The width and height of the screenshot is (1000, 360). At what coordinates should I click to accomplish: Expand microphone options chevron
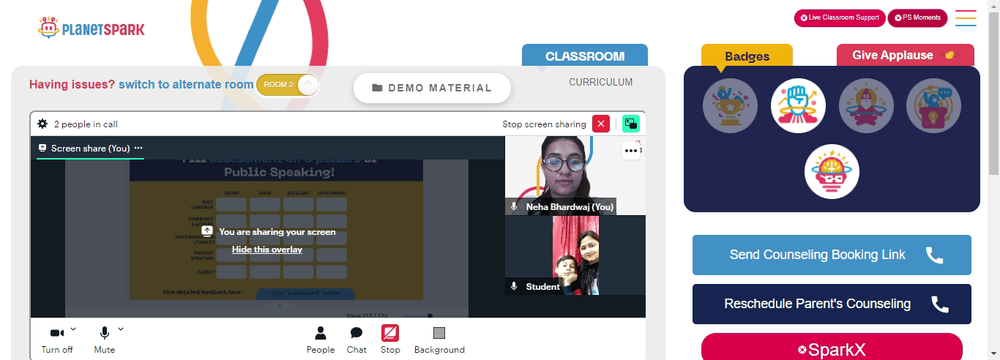[x=121, y=329]
